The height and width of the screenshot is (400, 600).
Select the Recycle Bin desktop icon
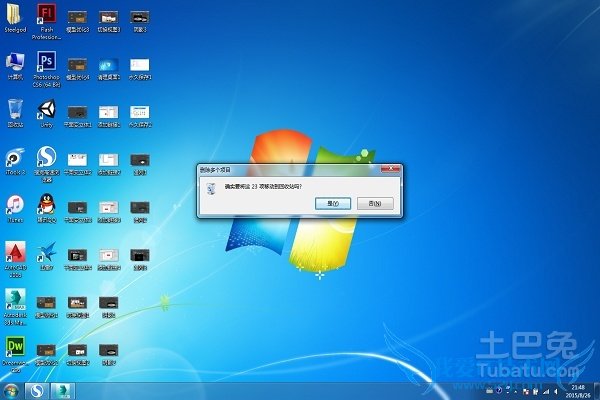[15, 108]
